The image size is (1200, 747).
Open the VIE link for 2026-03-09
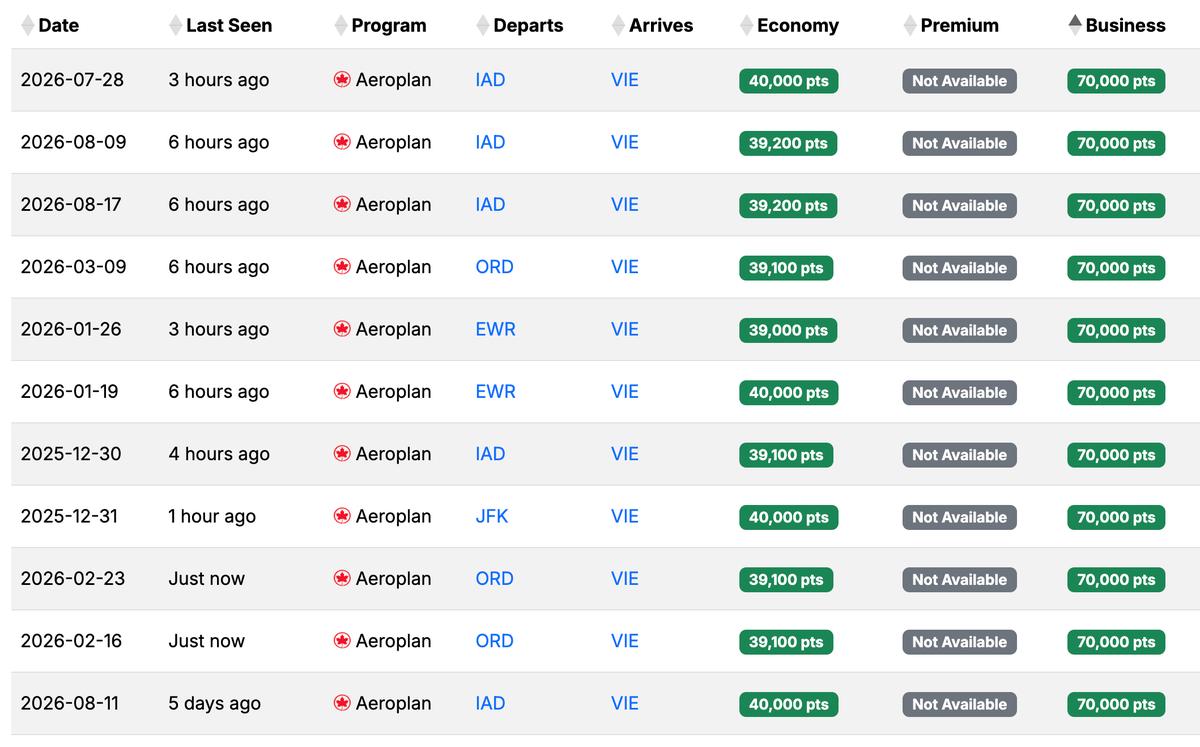coord(624,268)
